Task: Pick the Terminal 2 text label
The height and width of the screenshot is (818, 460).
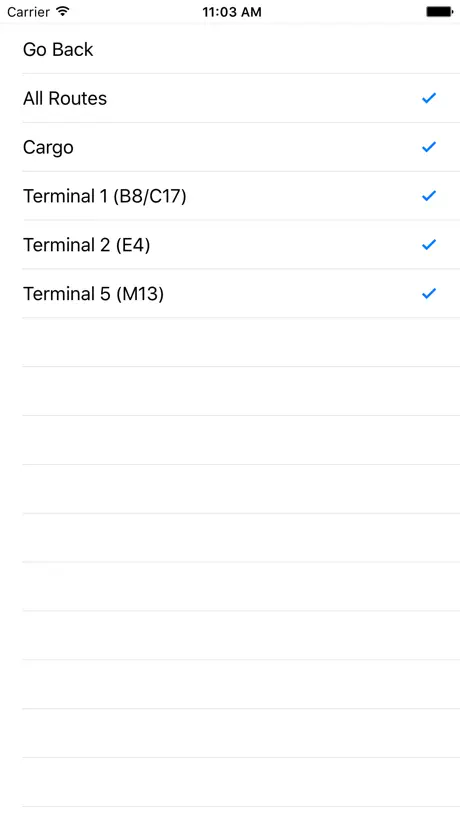Action: [x=67, y=245]
